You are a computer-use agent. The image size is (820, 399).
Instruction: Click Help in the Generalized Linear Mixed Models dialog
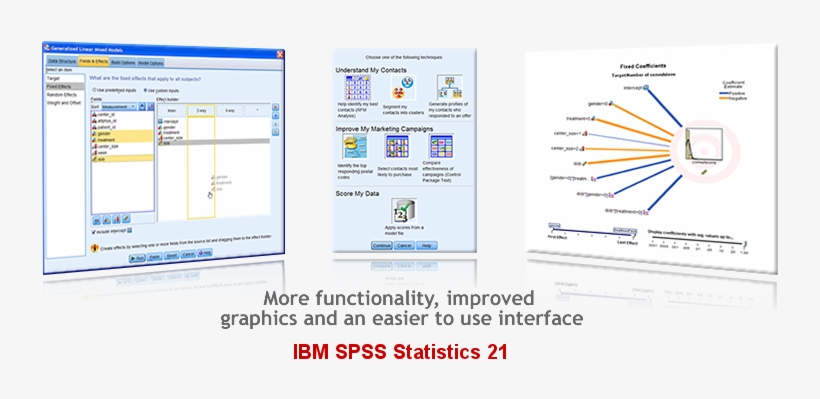205,253
